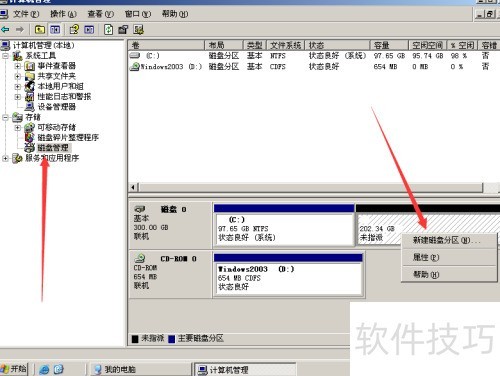Sort by the 状态 column header

click(x=337, y=45)
